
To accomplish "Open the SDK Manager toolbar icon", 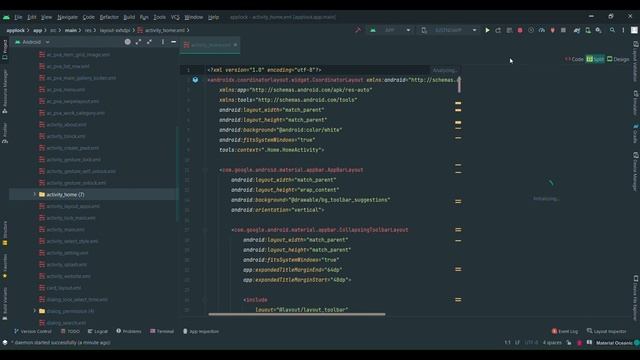I will [598, 30].
